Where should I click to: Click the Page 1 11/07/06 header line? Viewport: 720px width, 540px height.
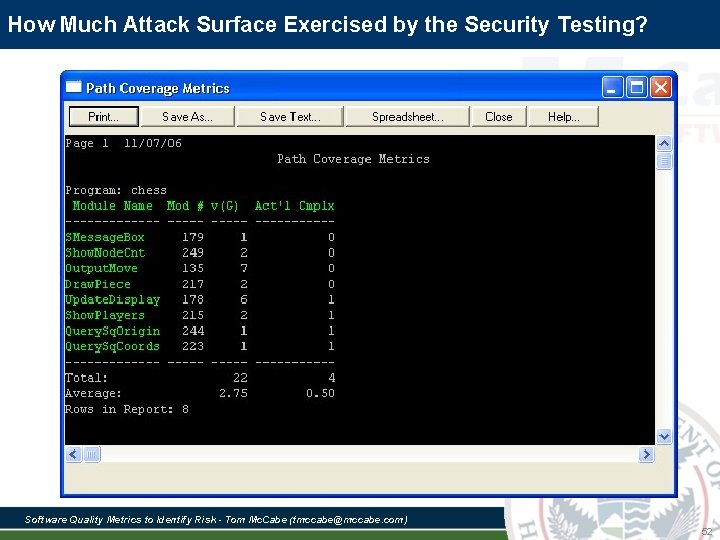click(124, 143)
